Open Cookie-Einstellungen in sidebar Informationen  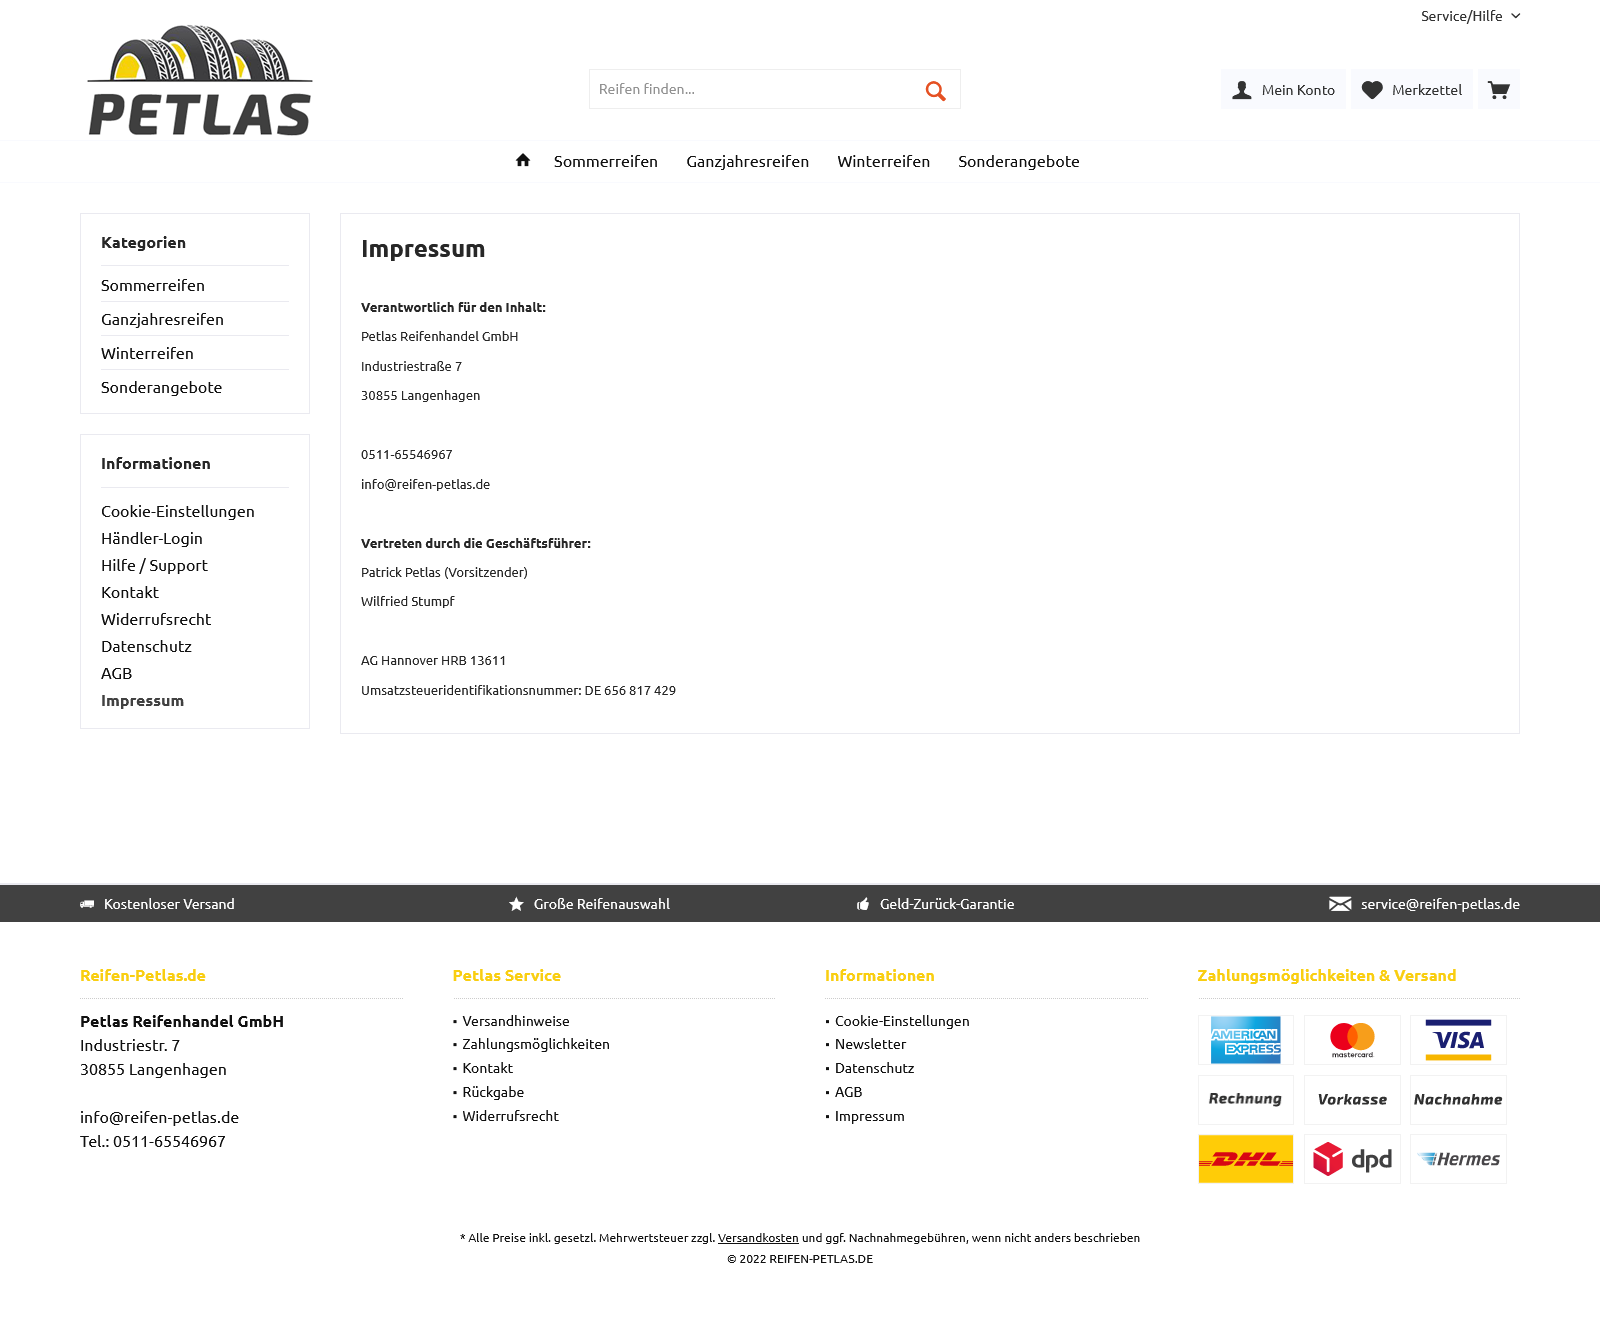178,511
